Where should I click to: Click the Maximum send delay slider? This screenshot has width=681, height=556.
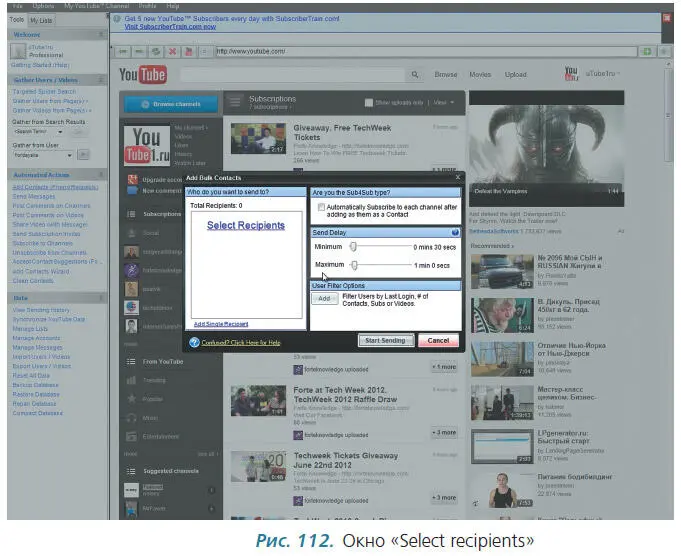[354, 265]
